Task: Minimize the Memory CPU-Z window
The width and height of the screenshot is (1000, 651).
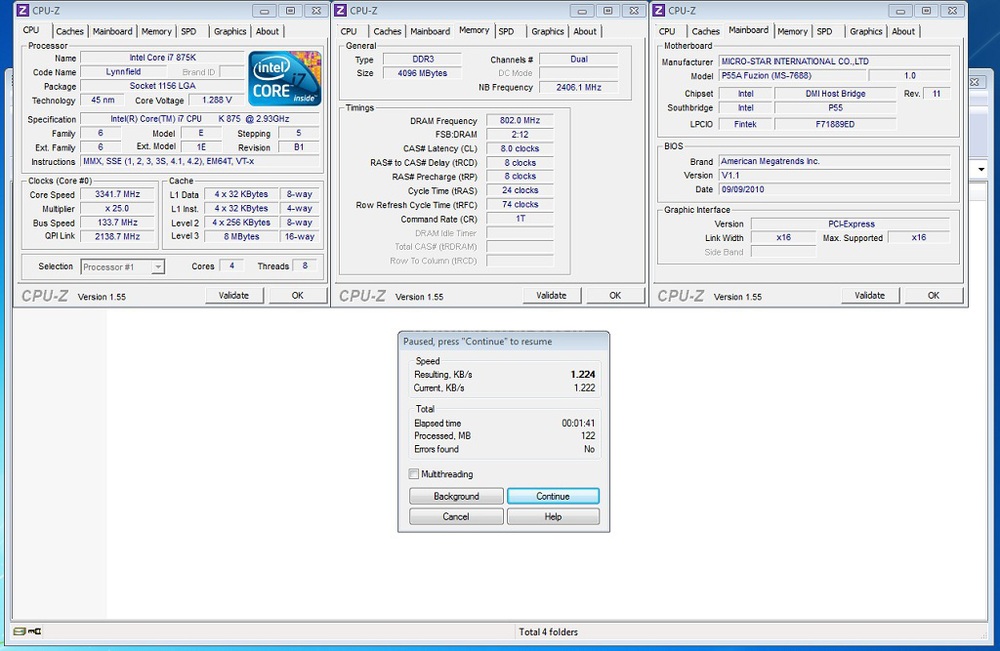Action: tap(582, 11)
